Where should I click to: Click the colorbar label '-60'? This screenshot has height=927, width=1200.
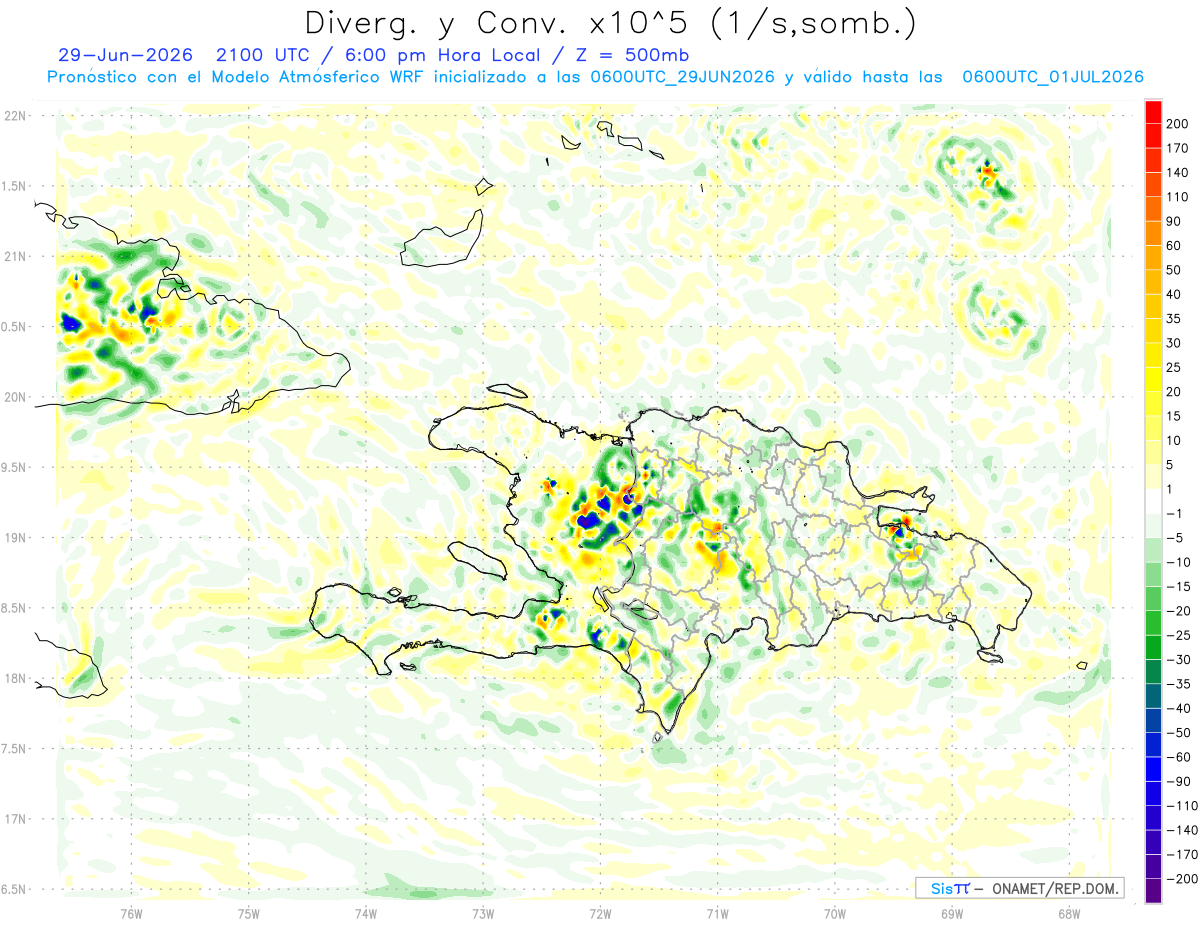click(x=1179, y=757)
